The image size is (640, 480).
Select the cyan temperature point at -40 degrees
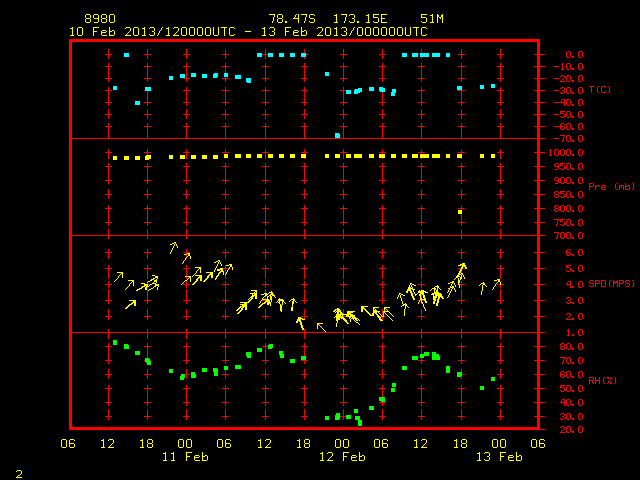[x=138, y=103]
